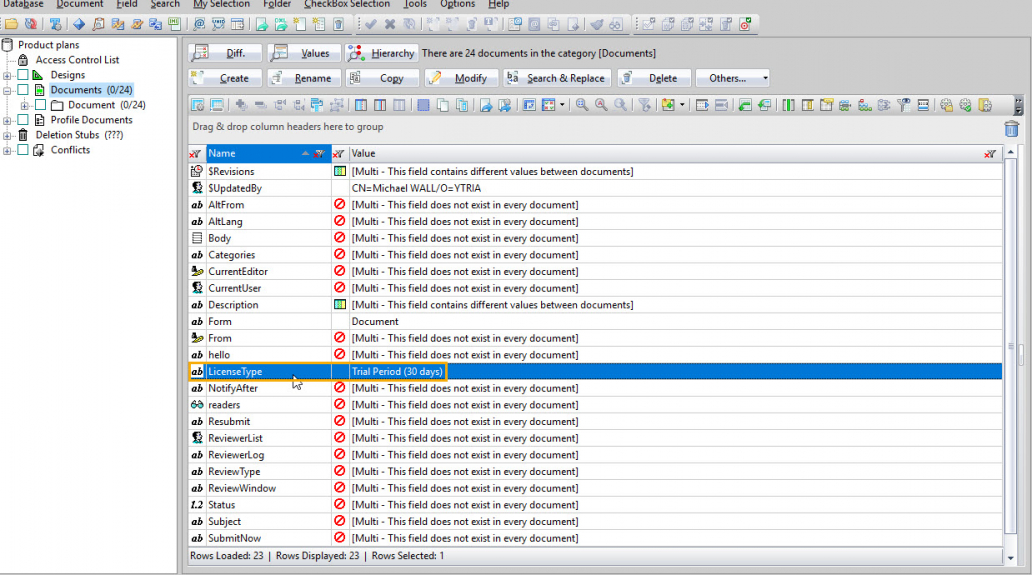
Task: Click the blue trash can beside grouping area
Action: [1012, 128]
